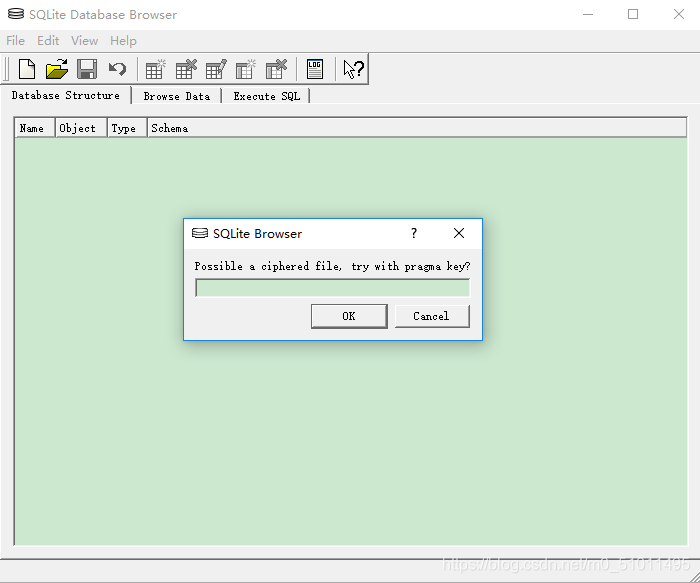Switch to the Browse Data tab
700x583 pixels.
pyautogui.click(x=177, y=96)
